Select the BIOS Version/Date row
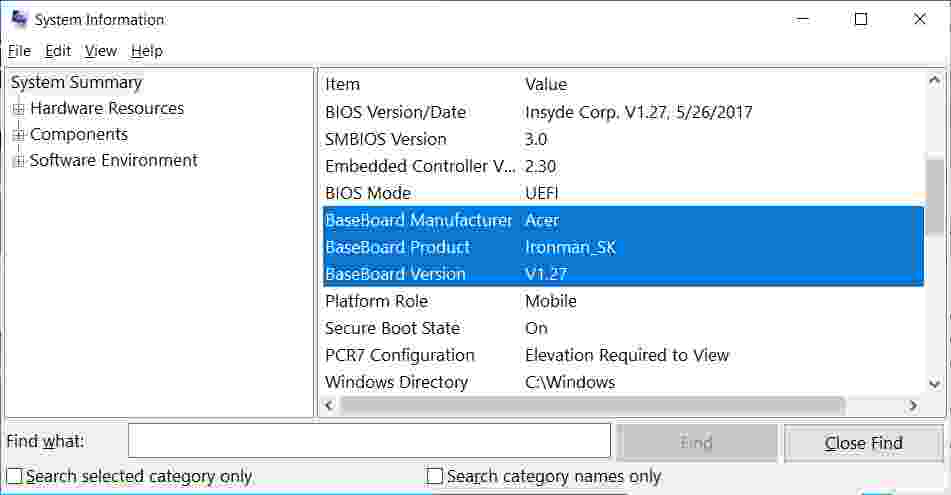 623,112
